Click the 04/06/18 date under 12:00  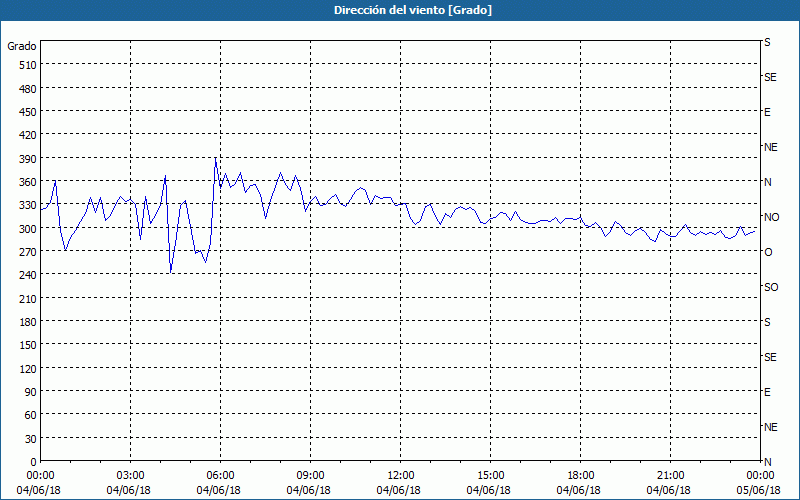pyautogui.click(x=398, y=490)
